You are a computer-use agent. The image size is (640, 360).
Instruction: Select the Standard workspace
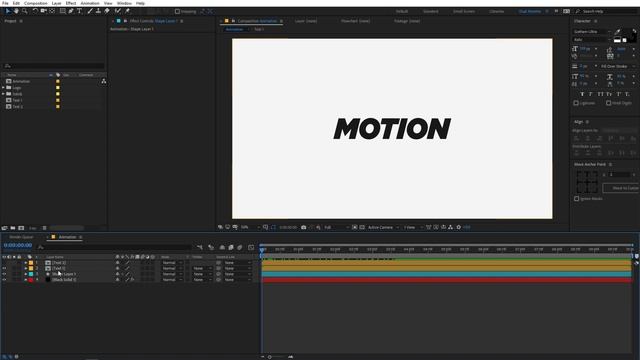(430, 11)
